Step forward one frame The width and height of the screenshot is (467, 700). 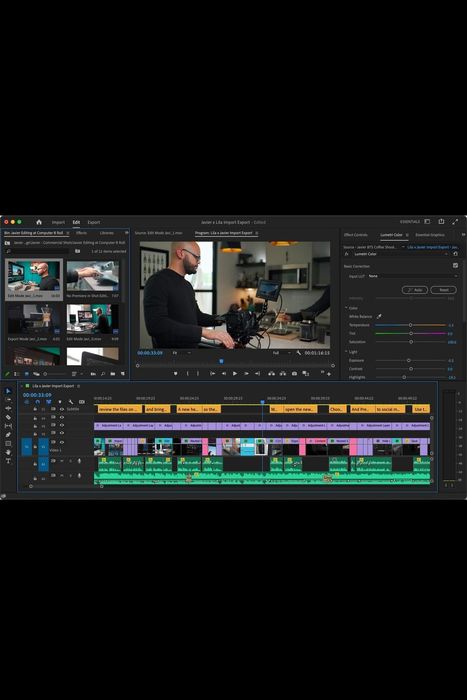(x=246, y=374)
